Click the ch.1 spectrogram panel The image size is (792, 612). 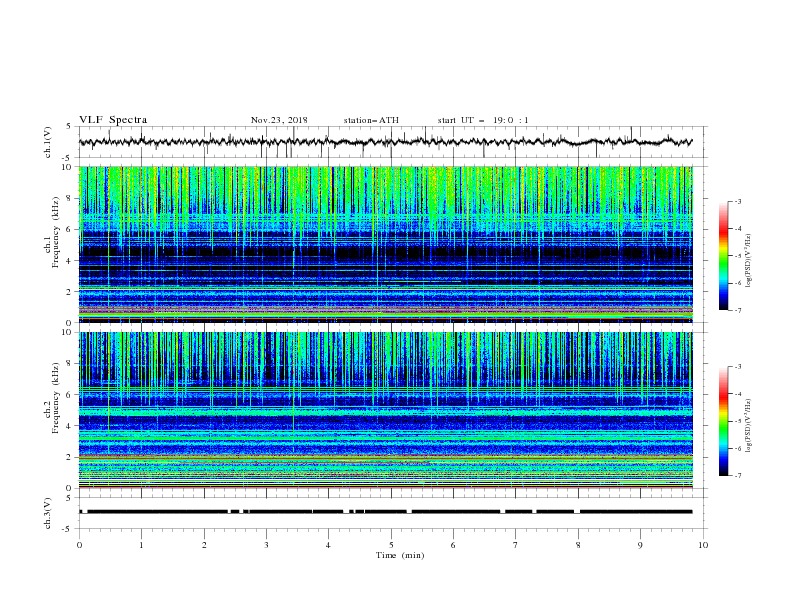(x=386, y=244)
